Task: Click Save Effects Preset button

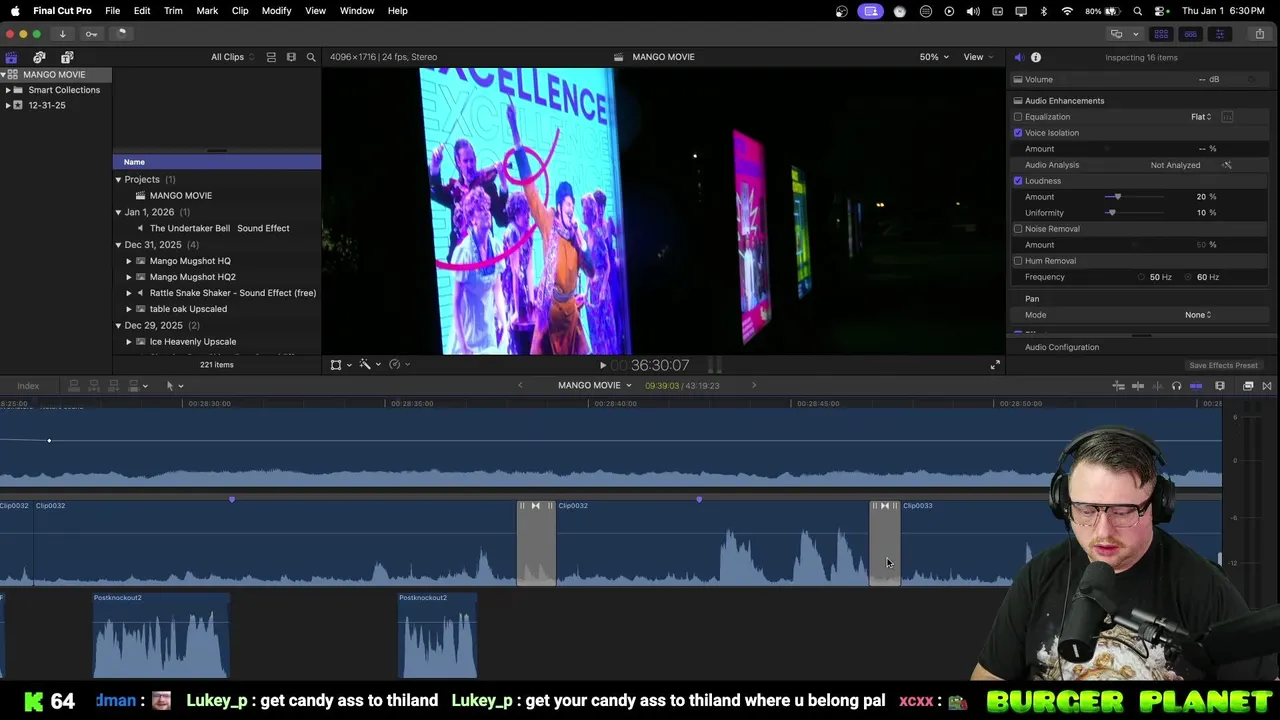Action: pos(1223,366)
